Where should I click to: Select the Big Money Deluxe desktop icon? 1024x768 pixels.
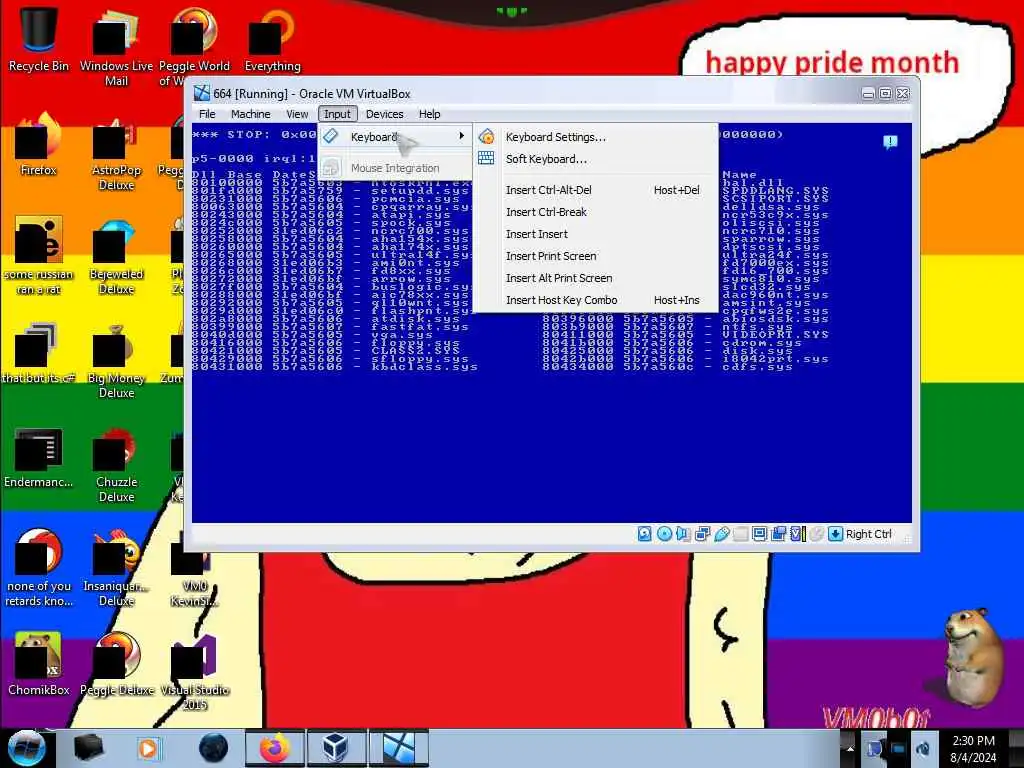point(116,360)
